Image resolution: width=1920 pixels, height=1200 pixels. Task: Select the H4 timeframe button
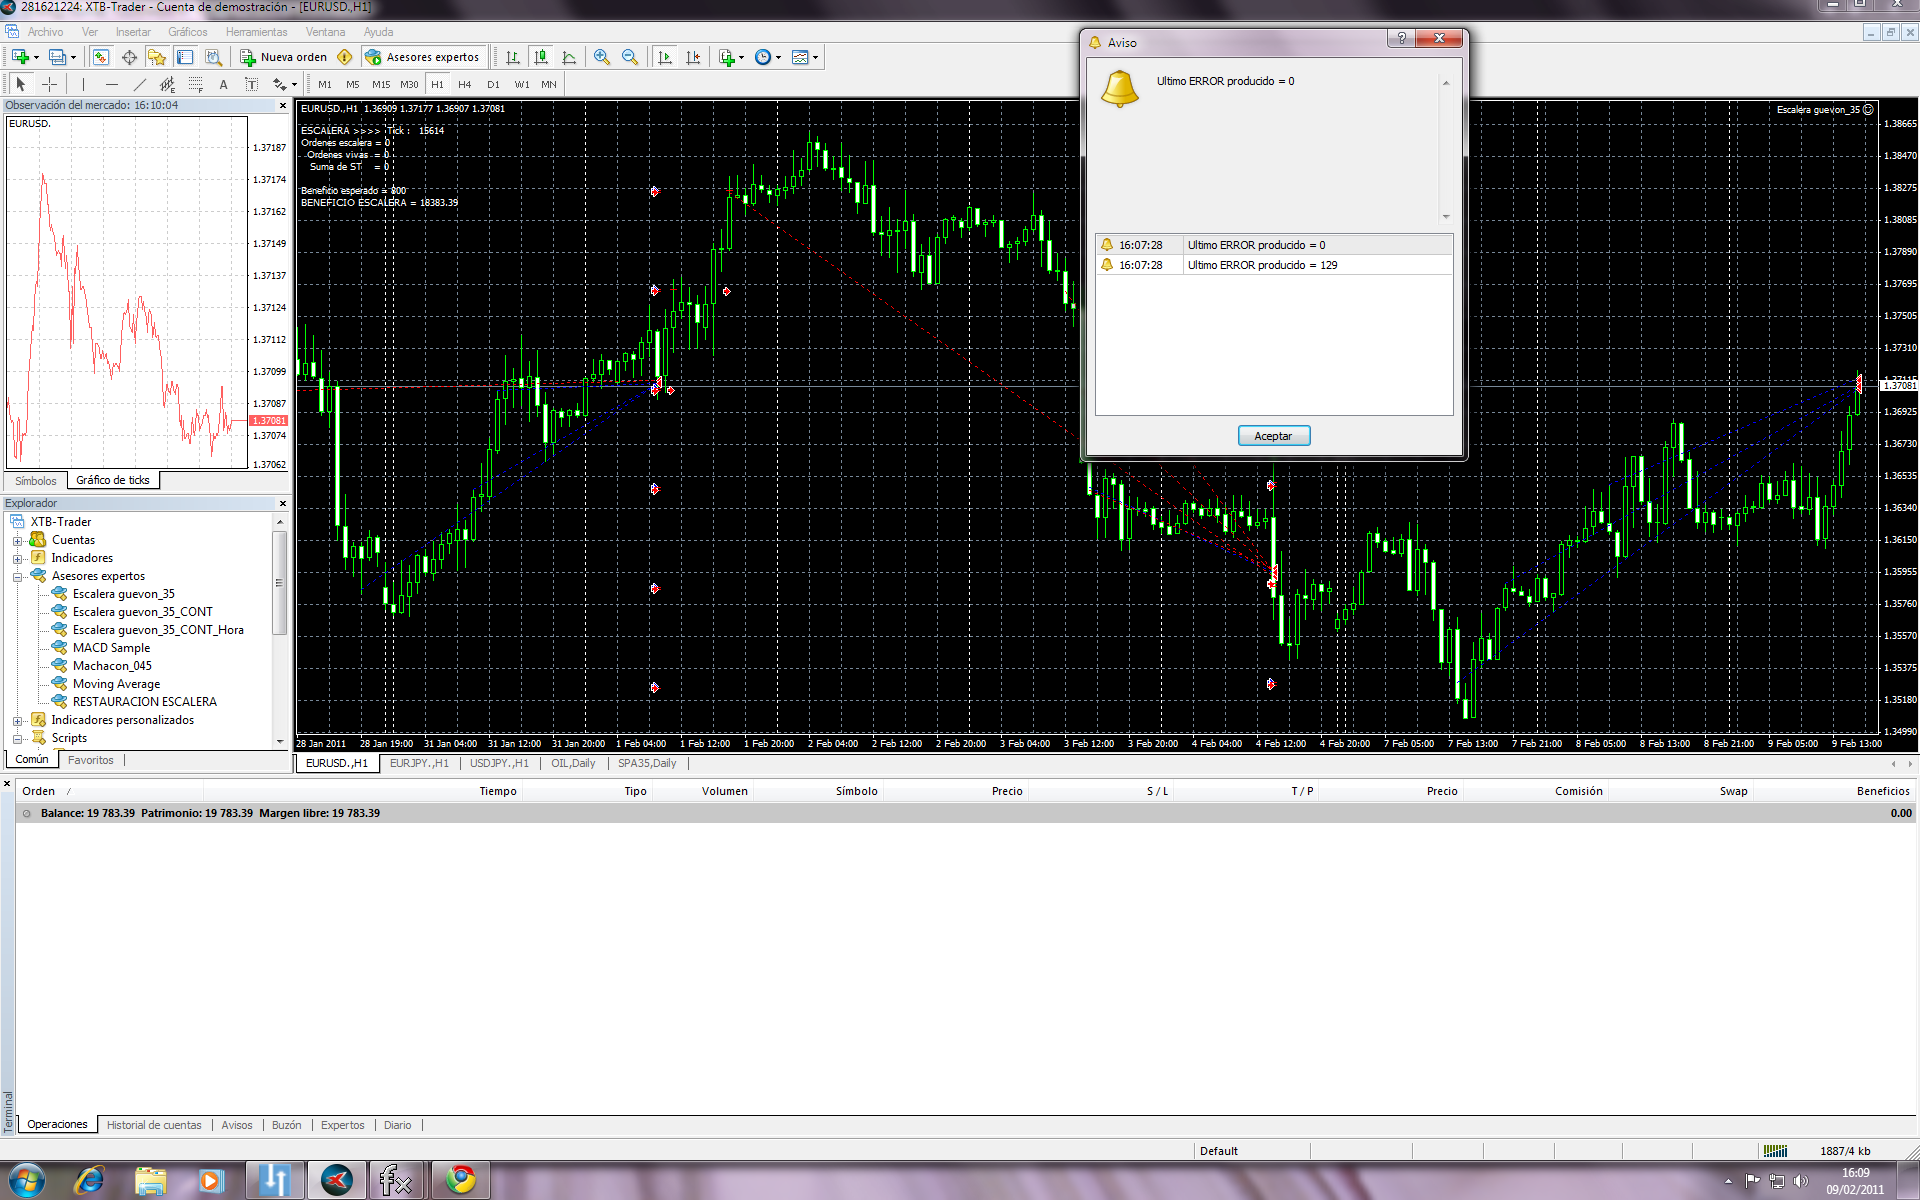[464, 85]
